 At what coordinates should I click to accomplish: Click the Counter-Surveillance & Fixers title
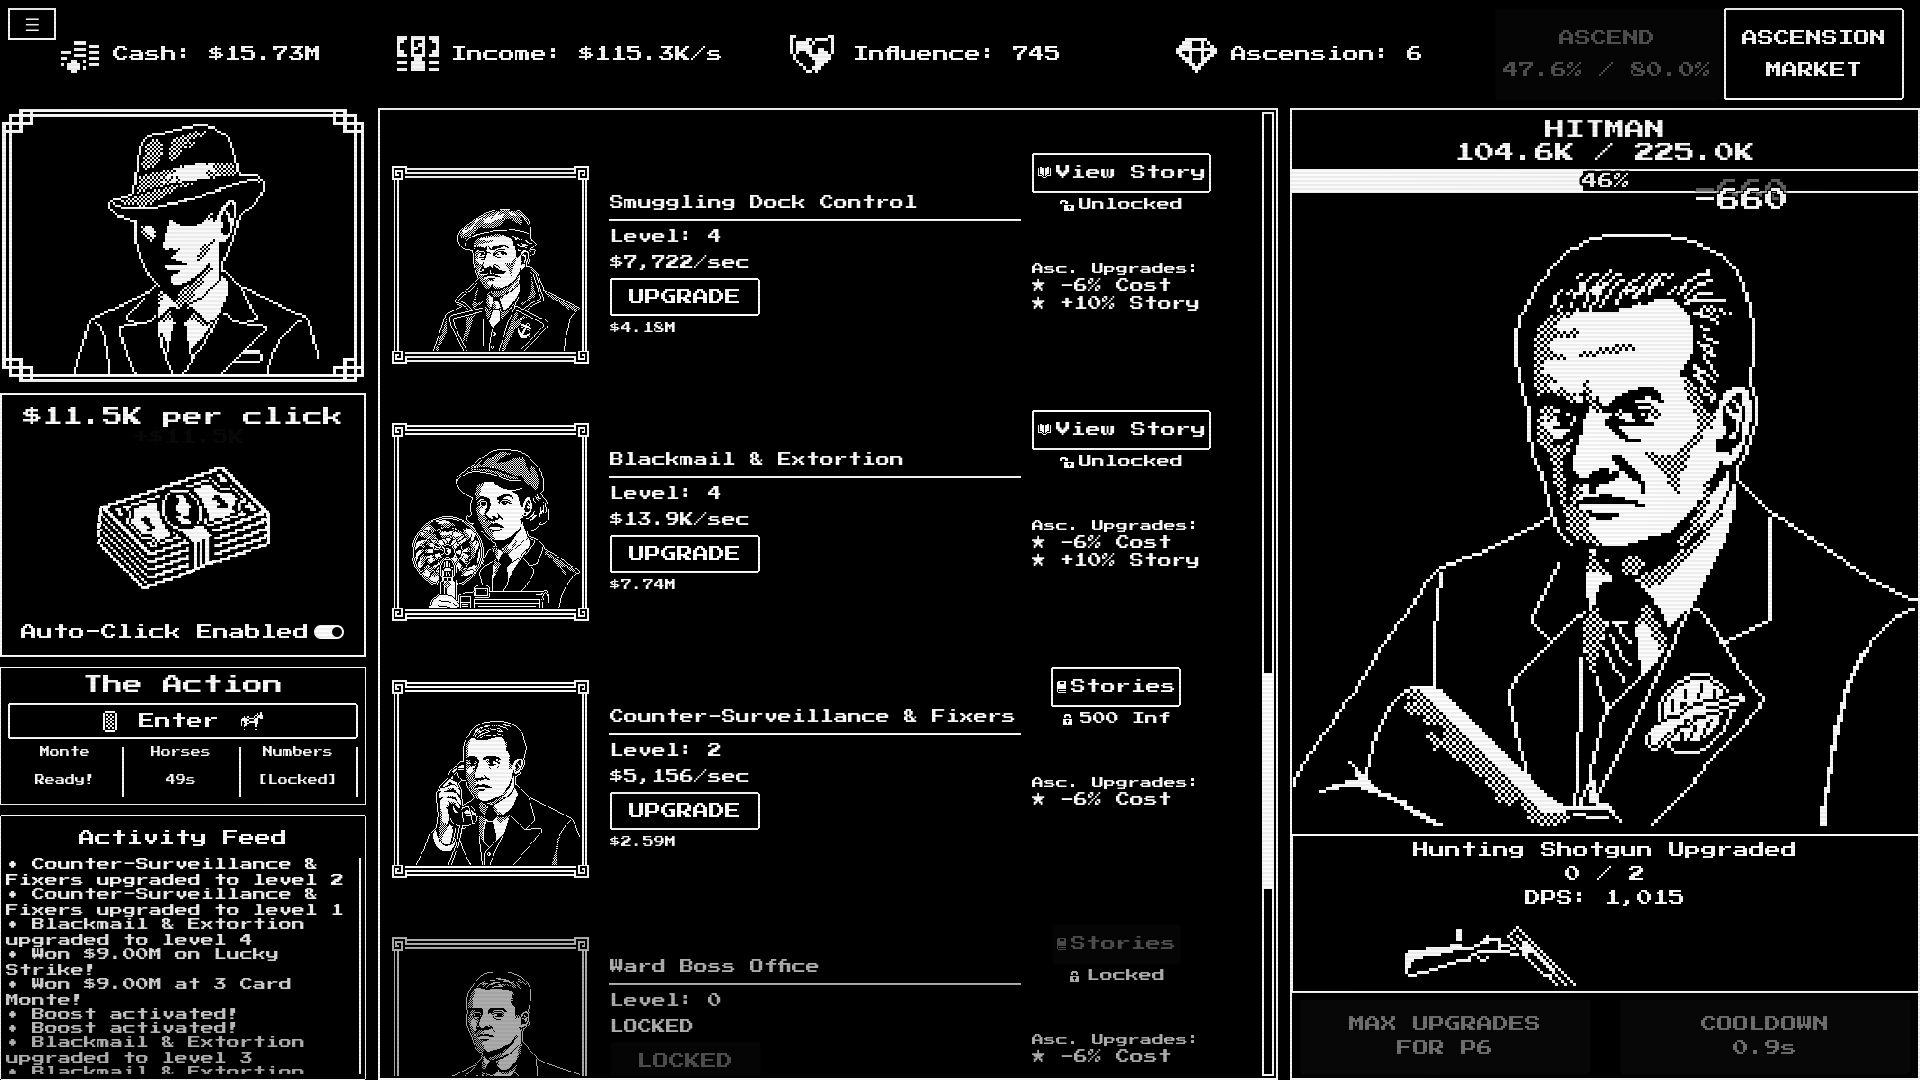click(812, 716)
